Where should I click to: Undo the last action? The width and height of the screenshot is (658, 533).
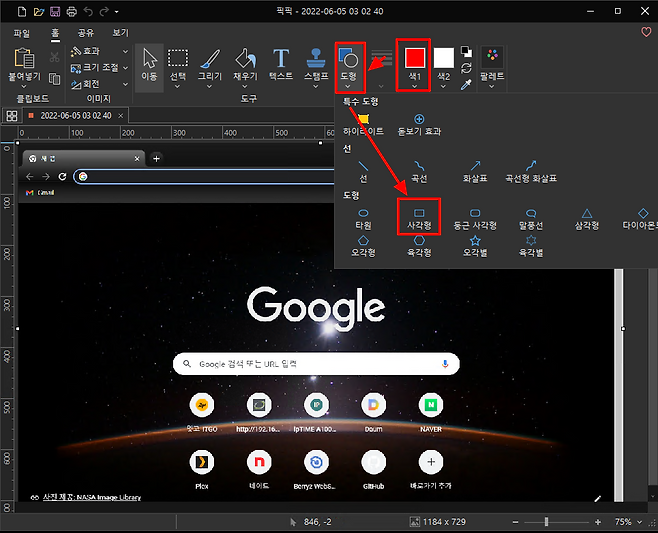[88, 11]
